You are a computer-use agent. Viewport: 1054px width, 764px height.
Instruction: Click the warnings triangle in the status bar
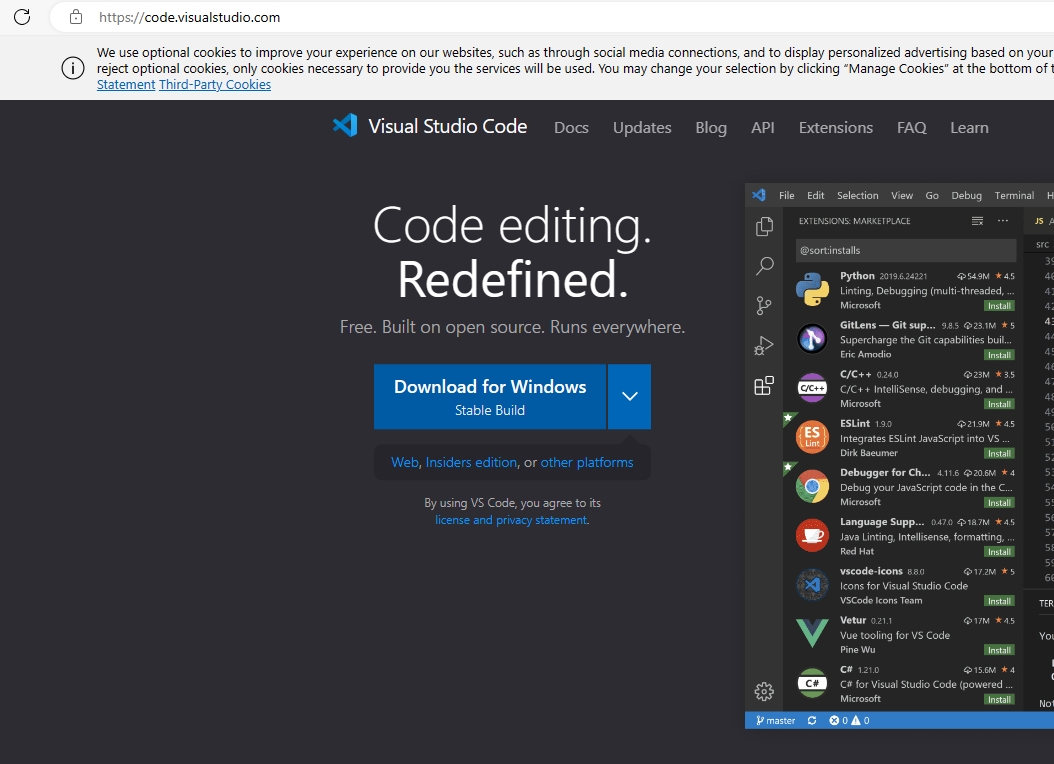[856, 720]
